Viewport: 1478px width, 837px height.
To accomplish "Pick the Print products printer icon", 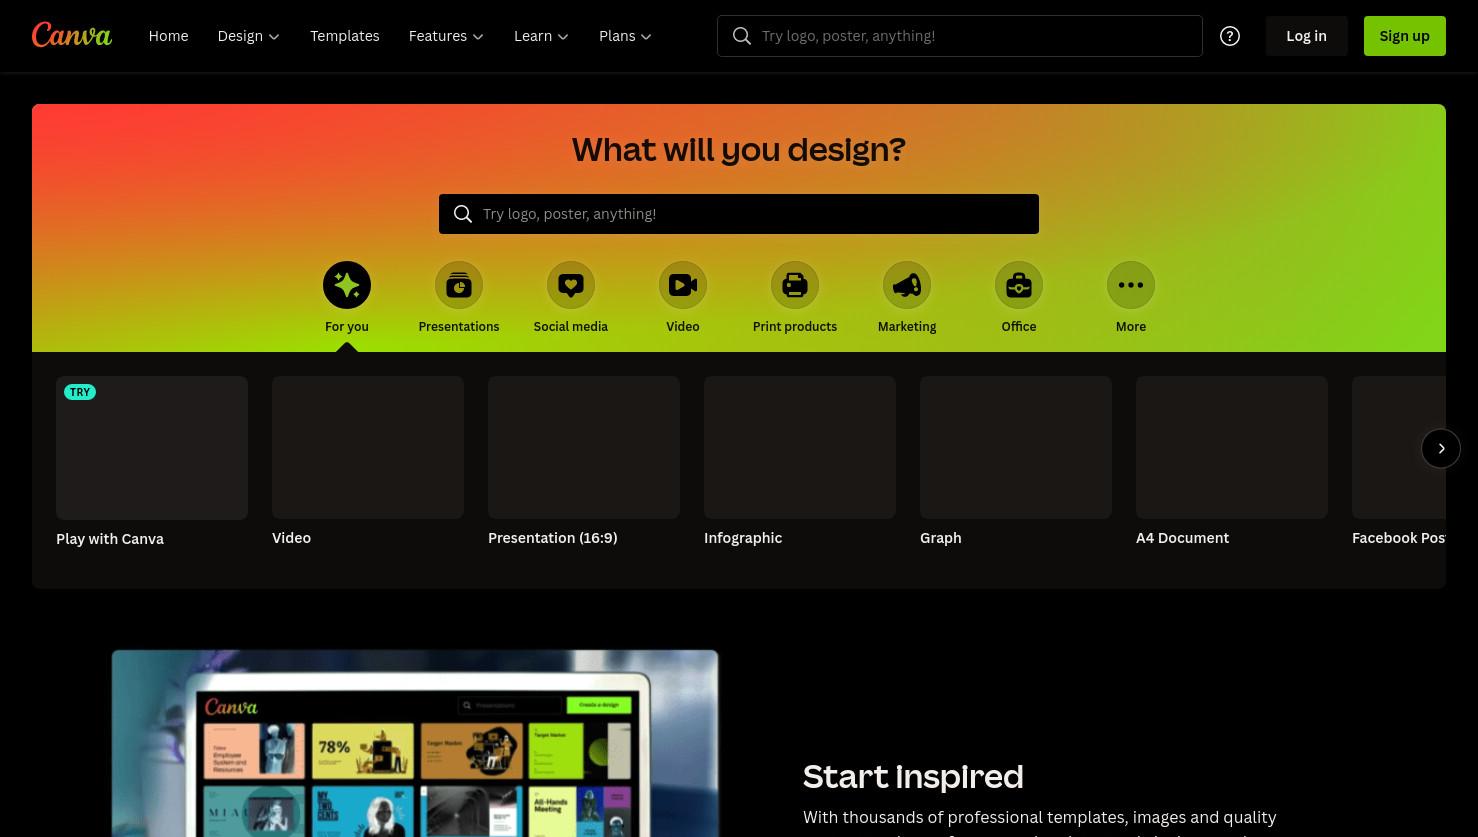I will [795, 285].
